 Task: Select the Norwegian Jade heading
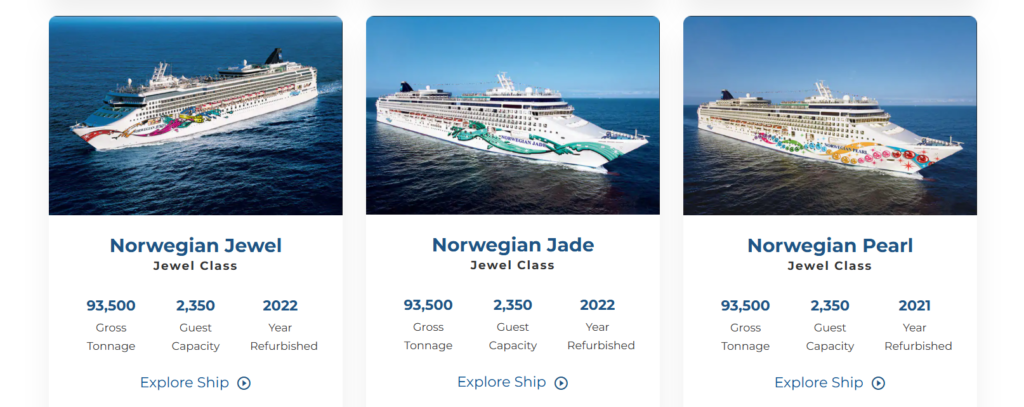tap(513, 245)
